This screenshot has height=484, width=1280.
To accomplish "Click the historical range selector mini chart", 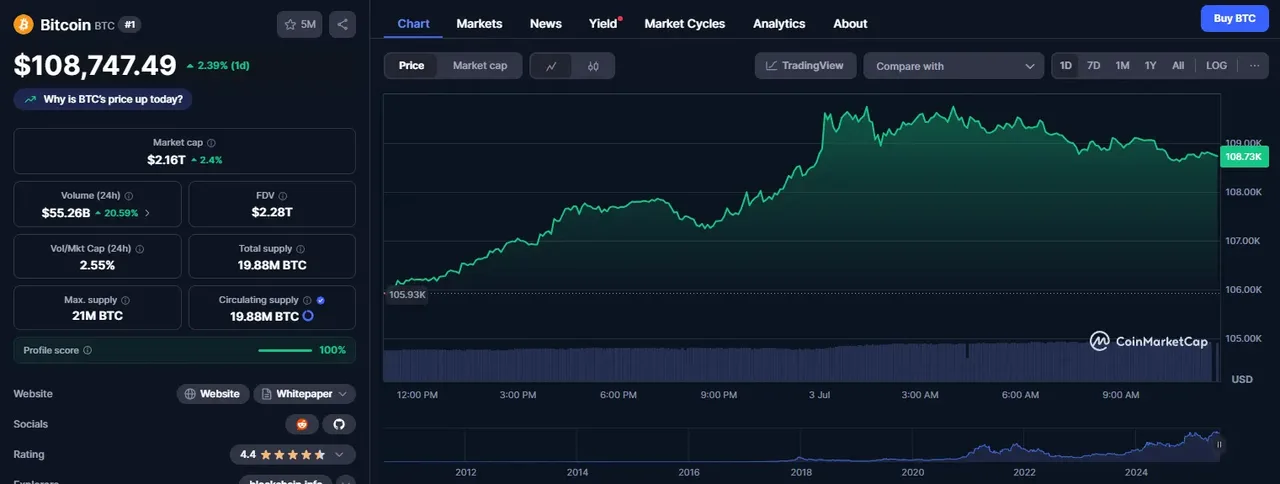I will click(x=801, y=445).
